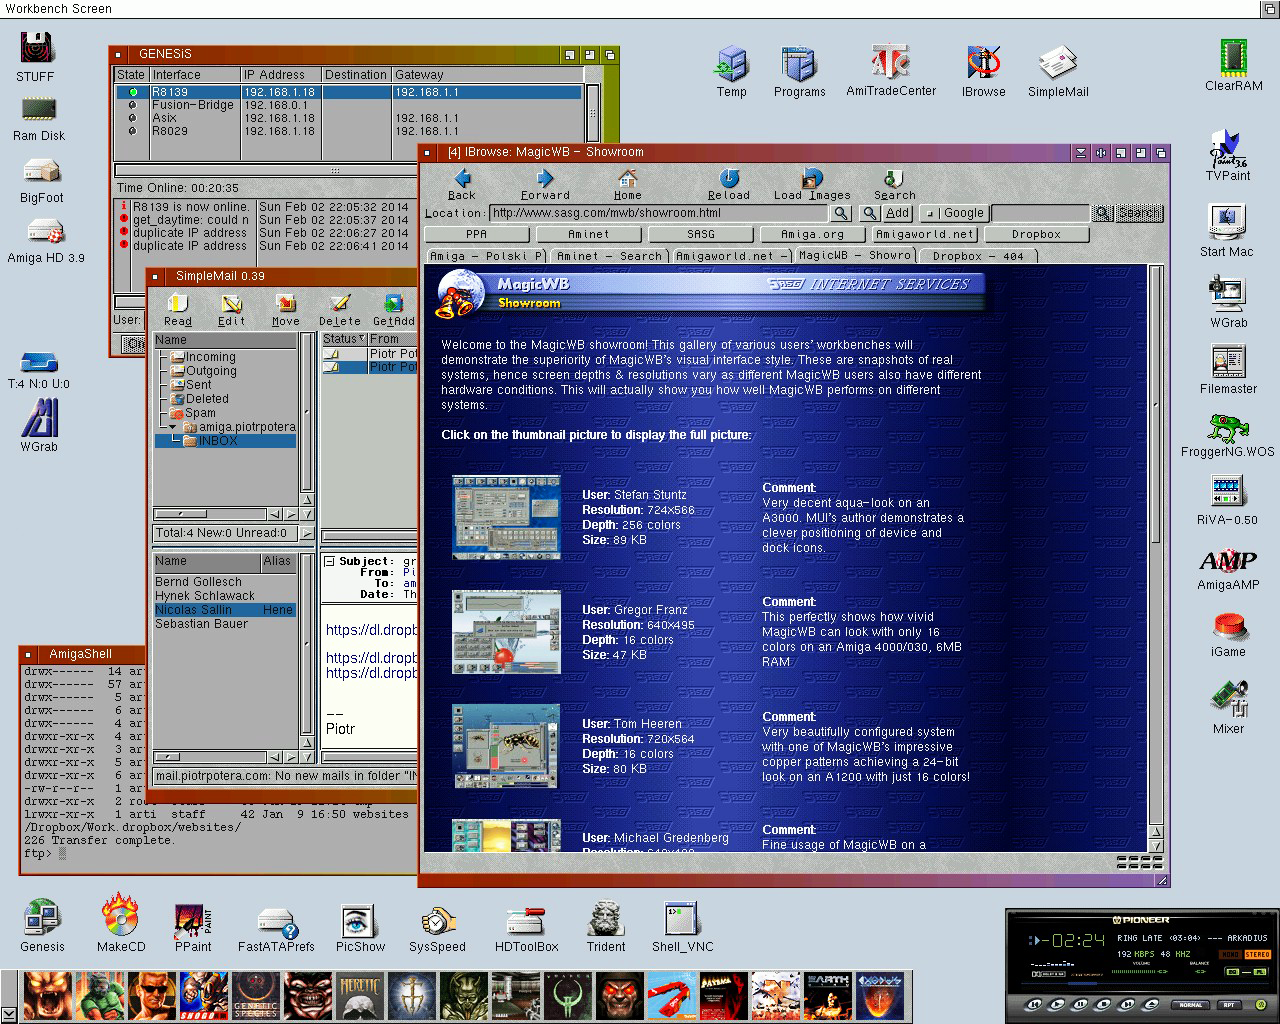Toggle the PL playlist button in player

(x=1260, y=972)
